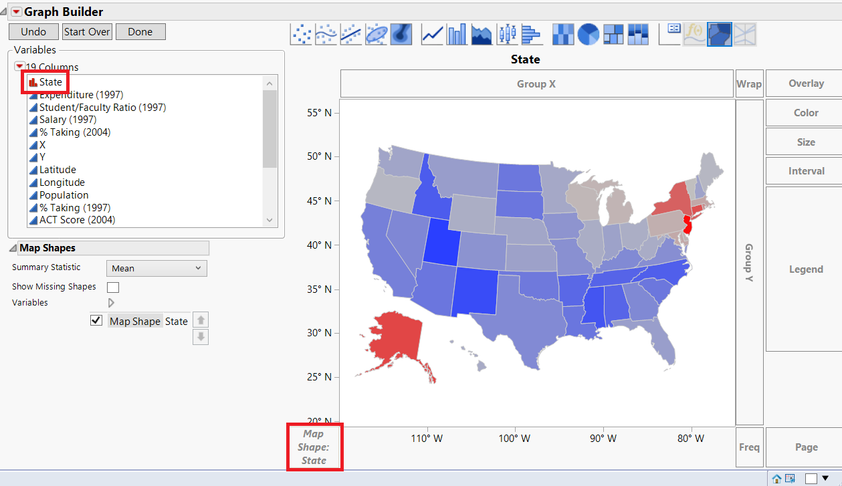This screenshot has width=842, height=486.
Task: Select the Pie chart element icon
Action: coord(588,34)
